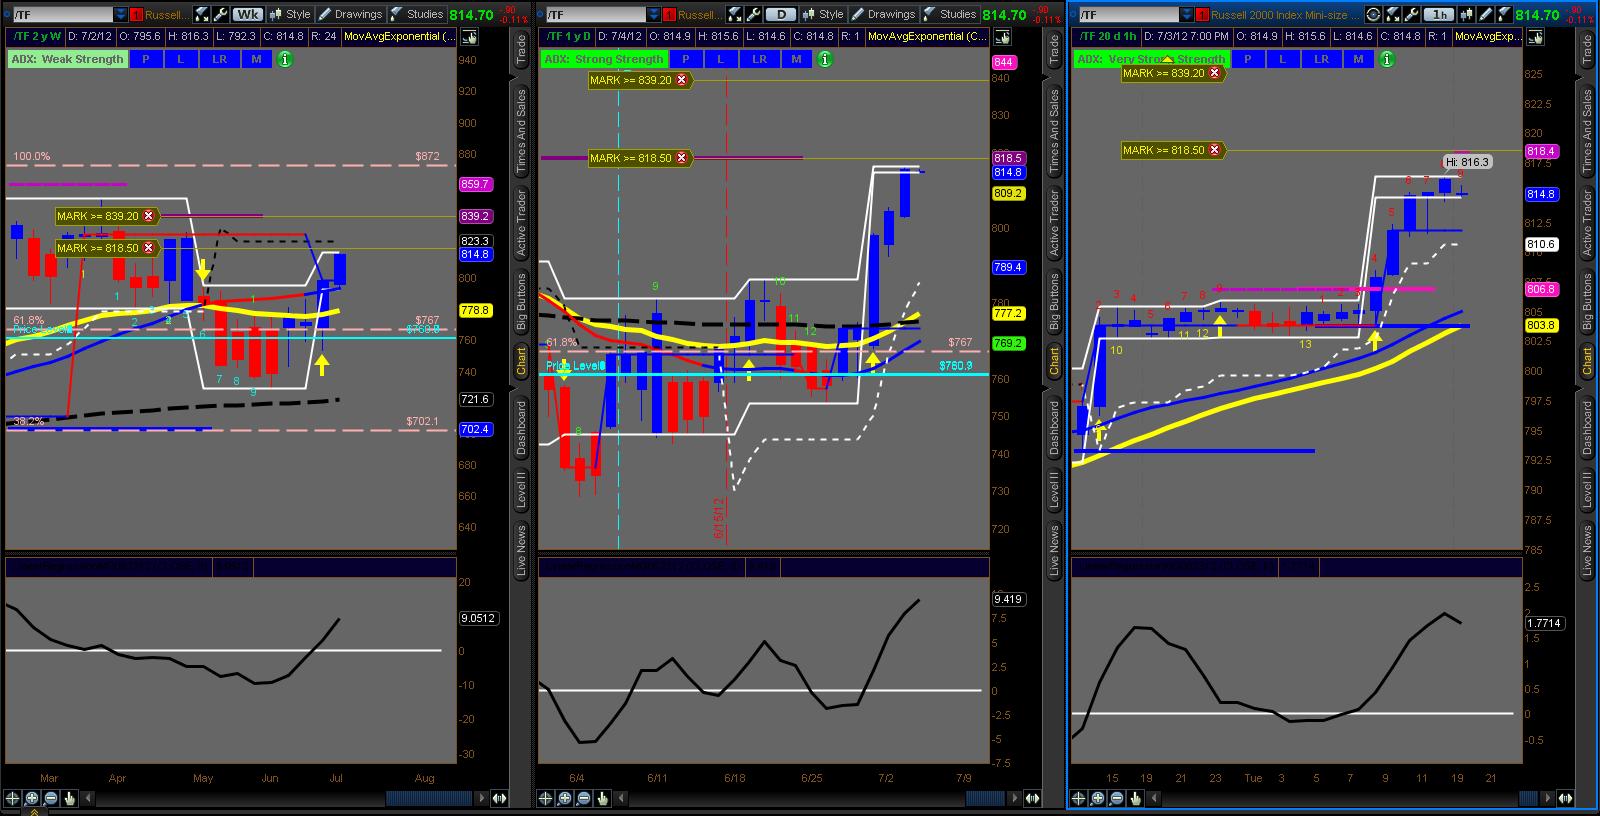This screenshot has height=816, width=1600.
Task: Click the circular sync icon in hourly chart
Action: (x=1373, y=15)
